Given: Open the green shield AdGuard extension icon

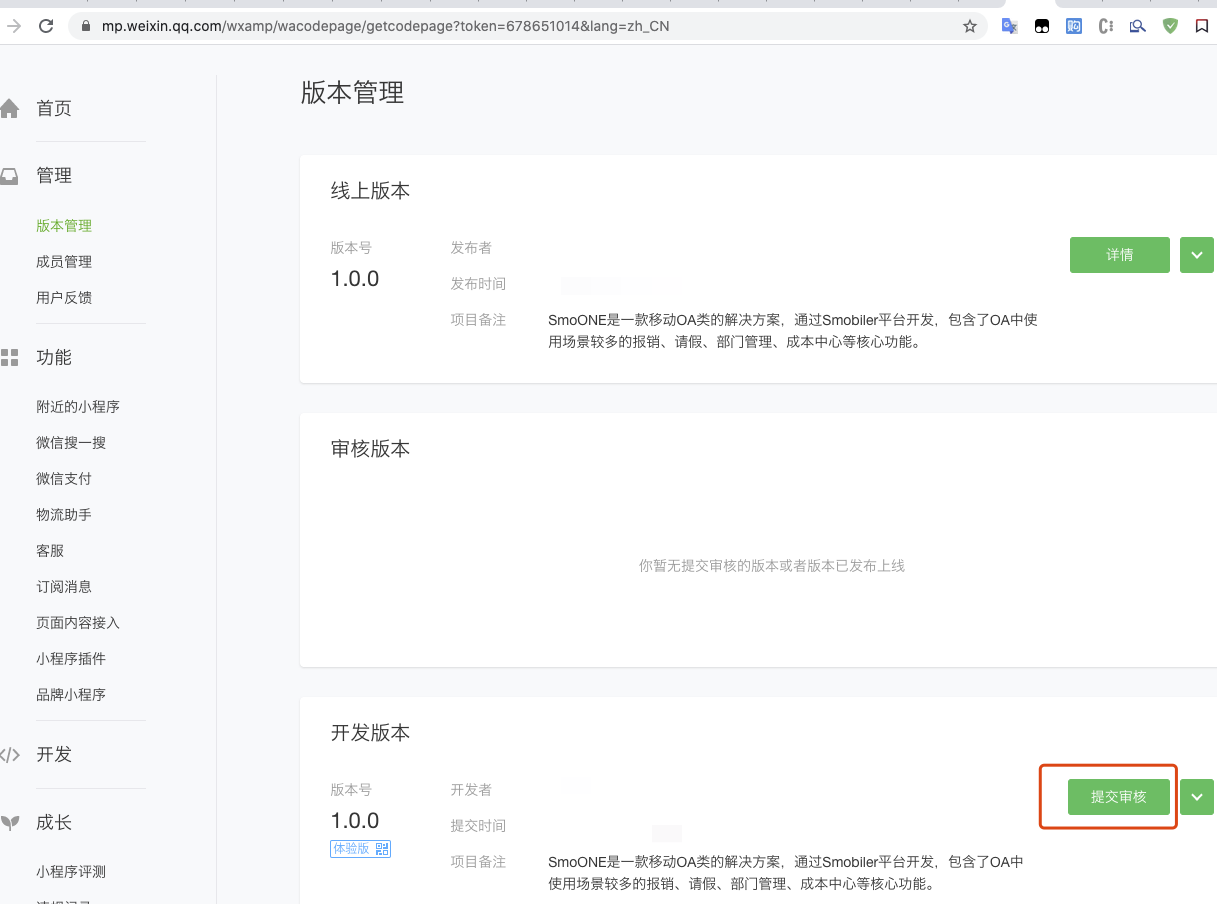Looking at the screenshot, I should 1170,27.
